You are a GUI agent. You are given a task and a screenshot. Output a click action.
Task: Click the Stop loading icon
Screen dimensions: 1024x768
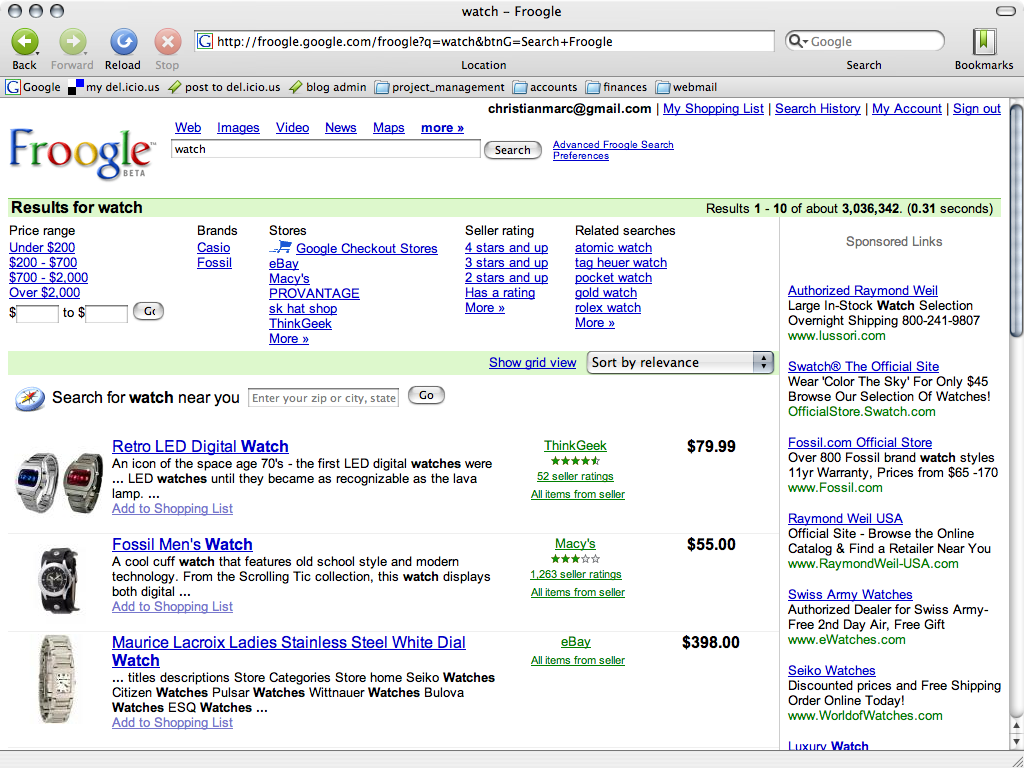click(167, 42)
